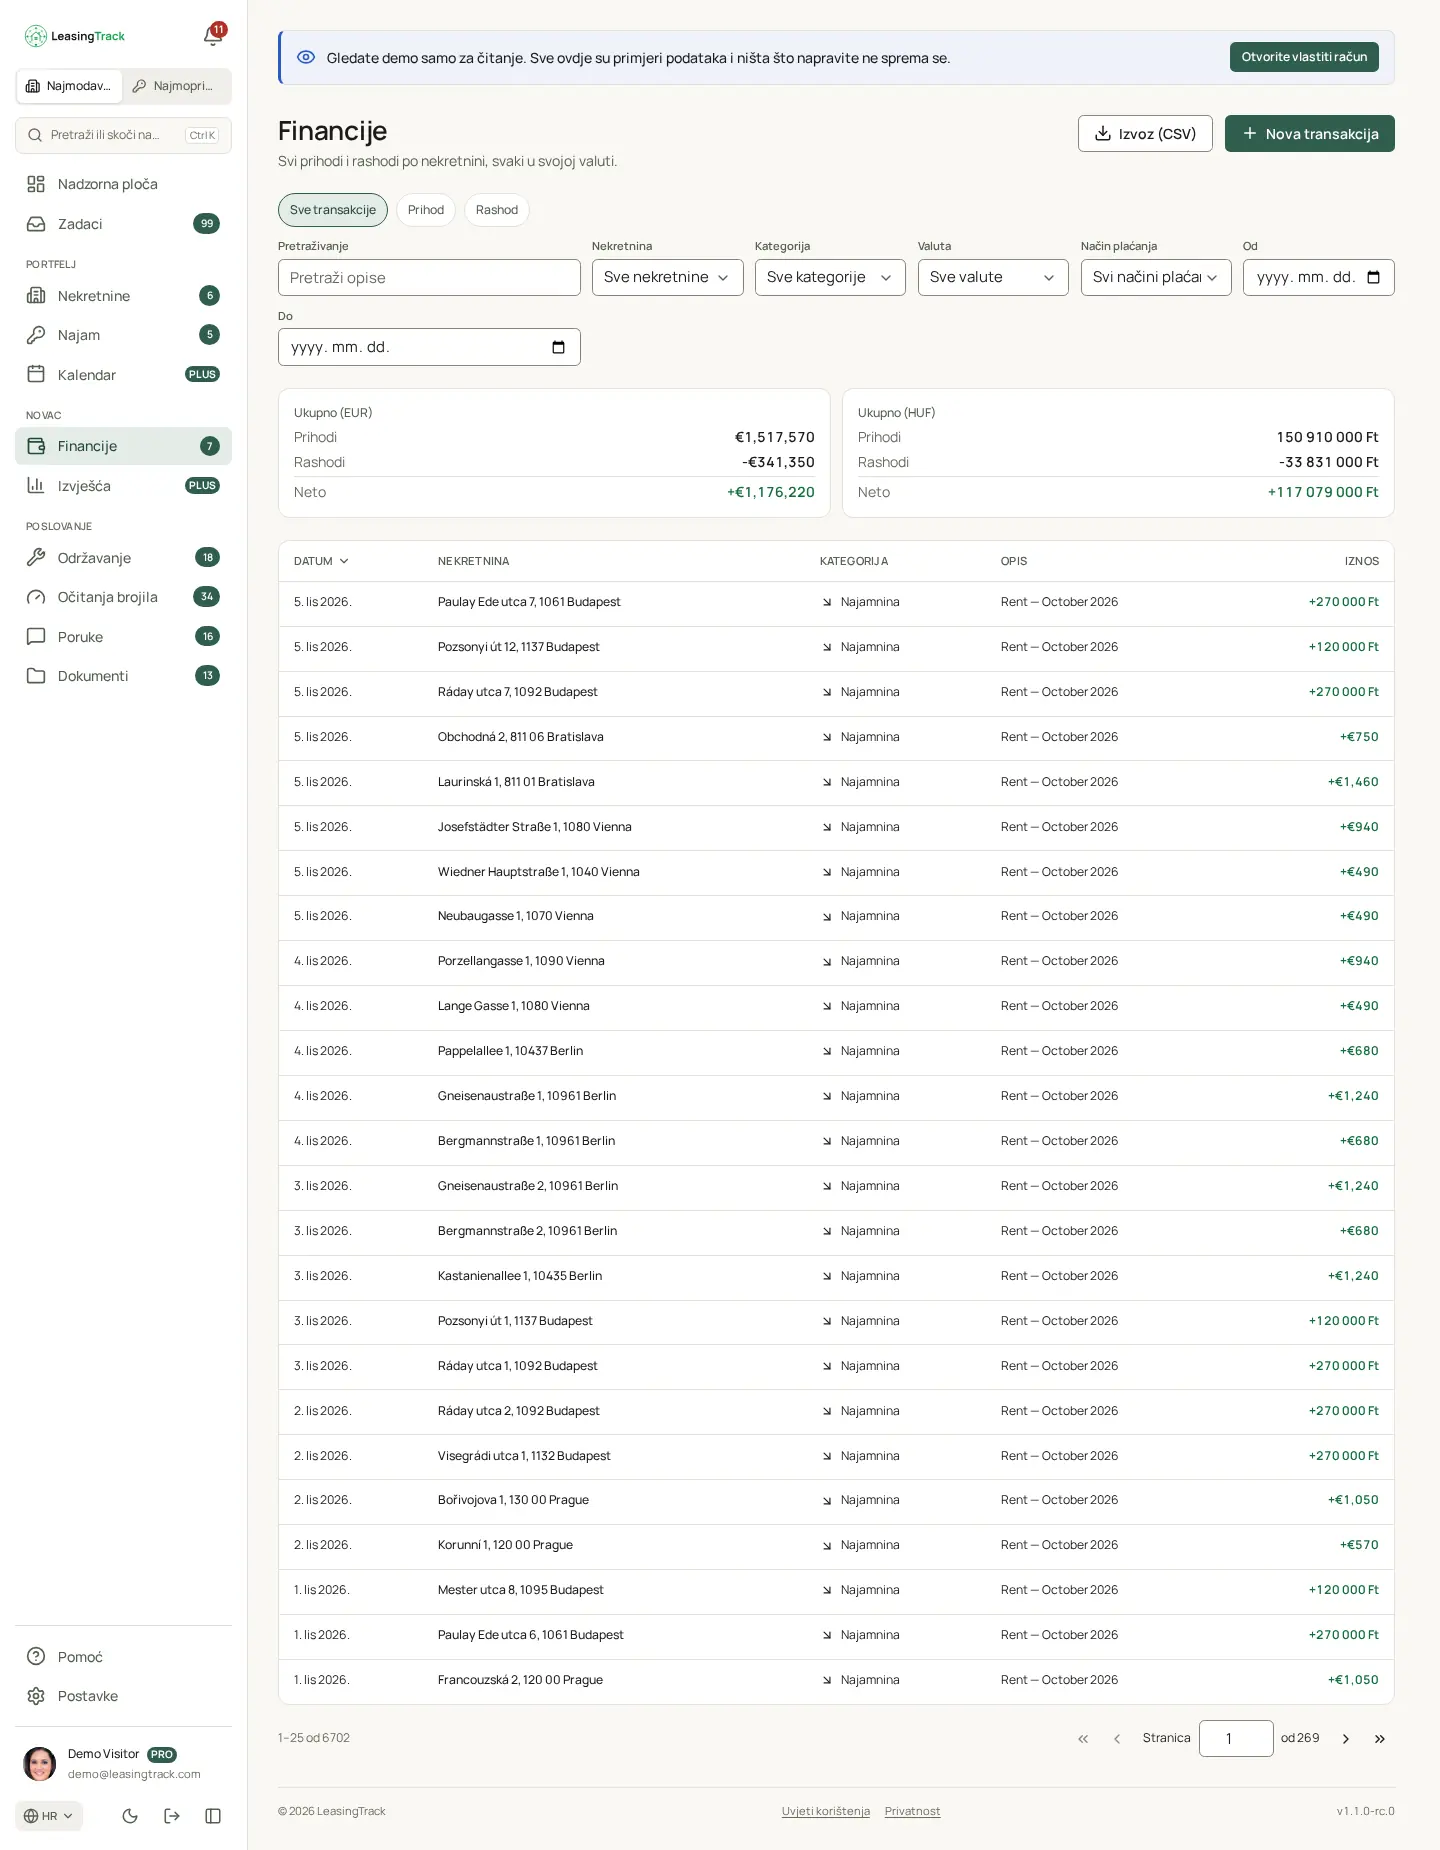Click the LeasingTrack logo
This screenshot has height=1850, width=1440.
click(x=75, y=36)
